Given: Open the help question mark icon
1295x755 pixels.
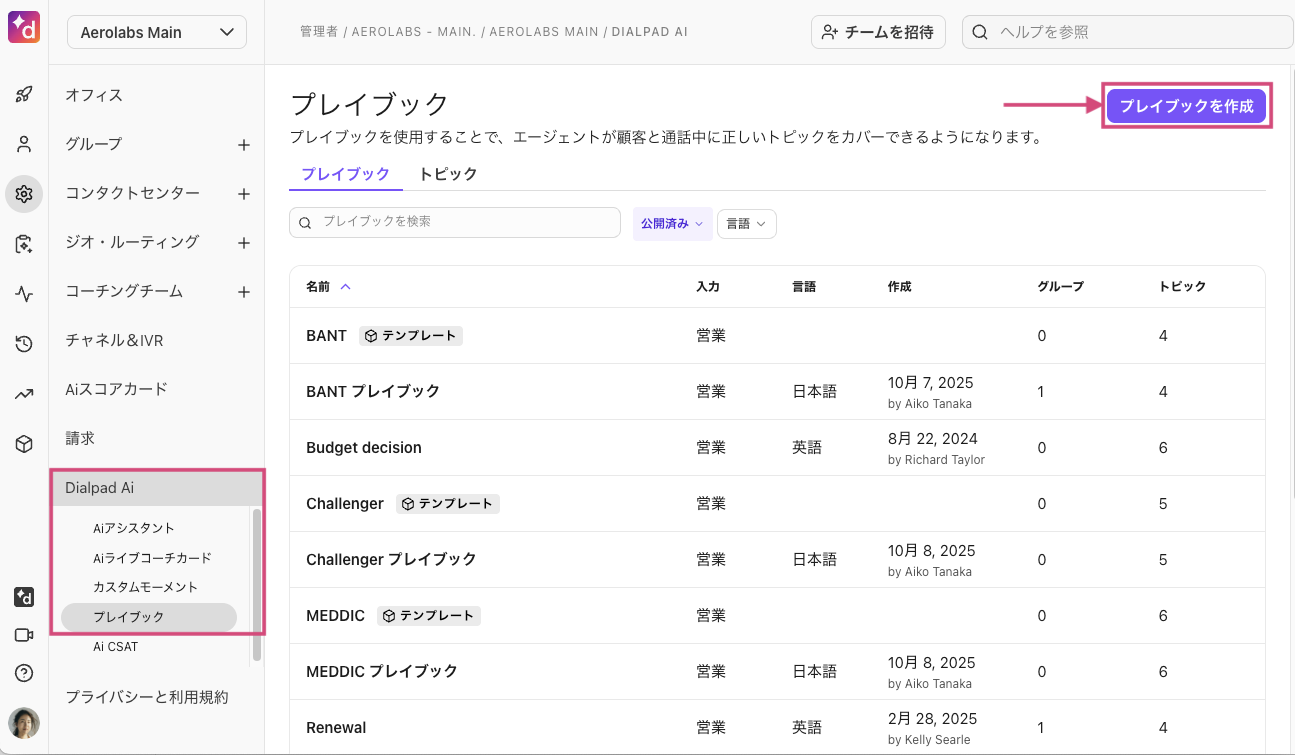Looking at the screenshot, I should click(x=24, y=673).
